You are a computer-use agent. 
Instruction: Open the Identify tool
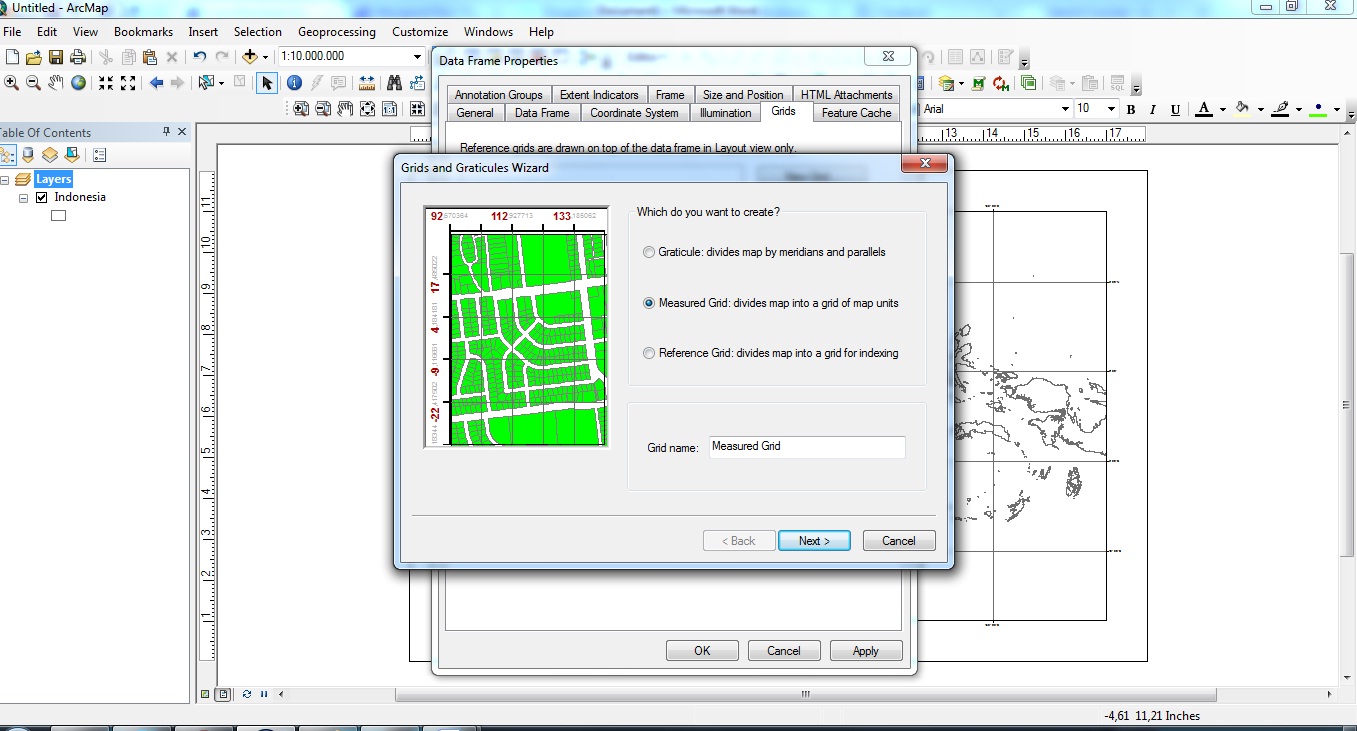pyautogui.click(x=295, y=83)
